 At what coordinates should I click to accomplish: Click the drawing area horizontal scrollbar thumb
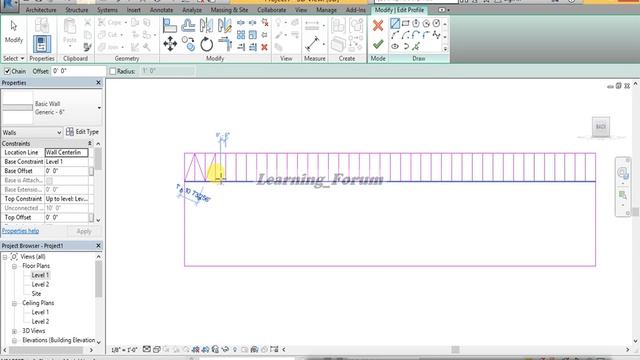[455, 349]
